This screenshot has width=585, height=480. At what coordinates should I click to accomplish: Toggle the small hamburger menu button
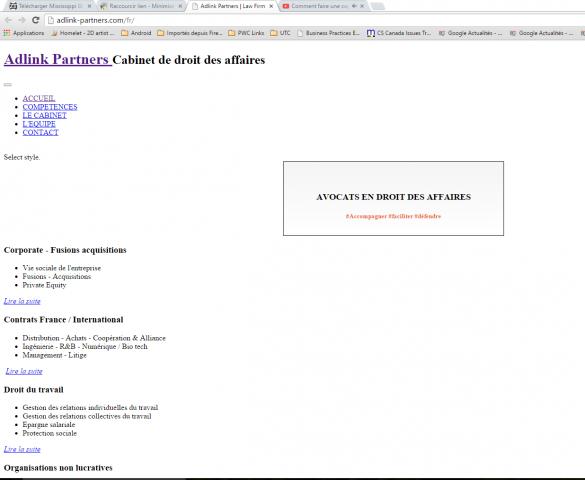[x=7, y=85]
